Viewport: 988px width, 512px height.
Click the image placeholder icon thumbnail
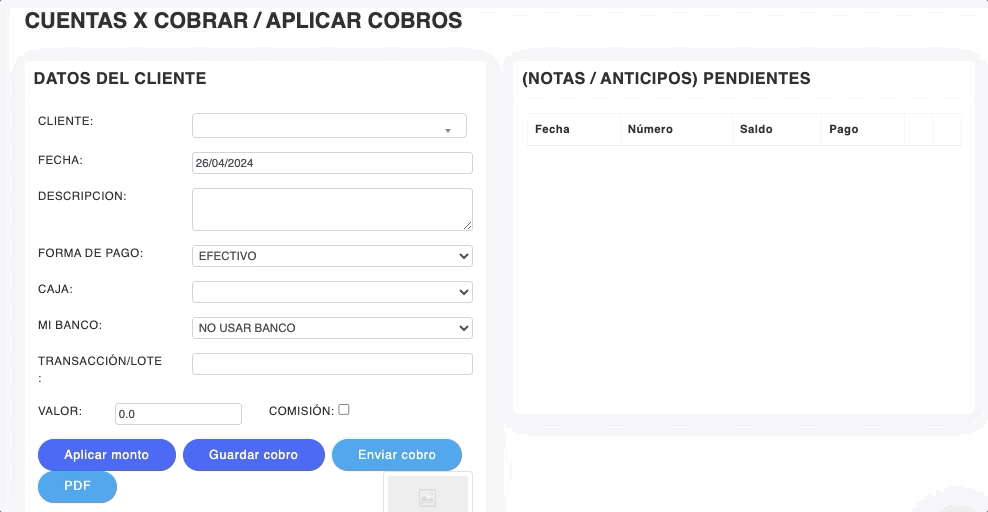pyautogui.click(x=428, y=496)
